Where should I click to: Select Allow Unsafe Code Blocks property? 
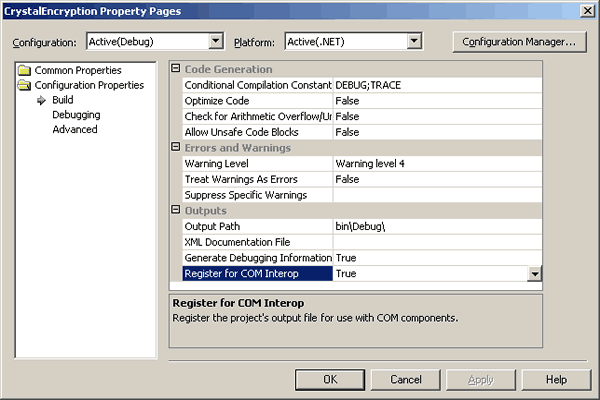click(258, 132)
